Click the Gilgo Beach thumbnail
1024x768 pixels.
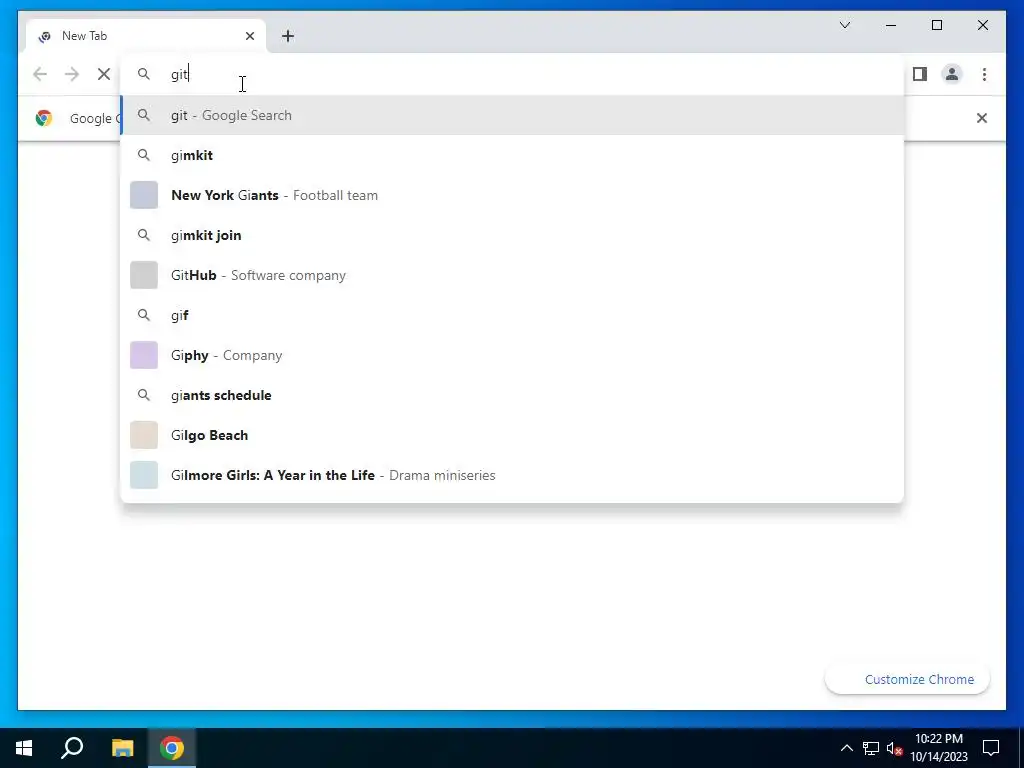click(x=144, y=435)
